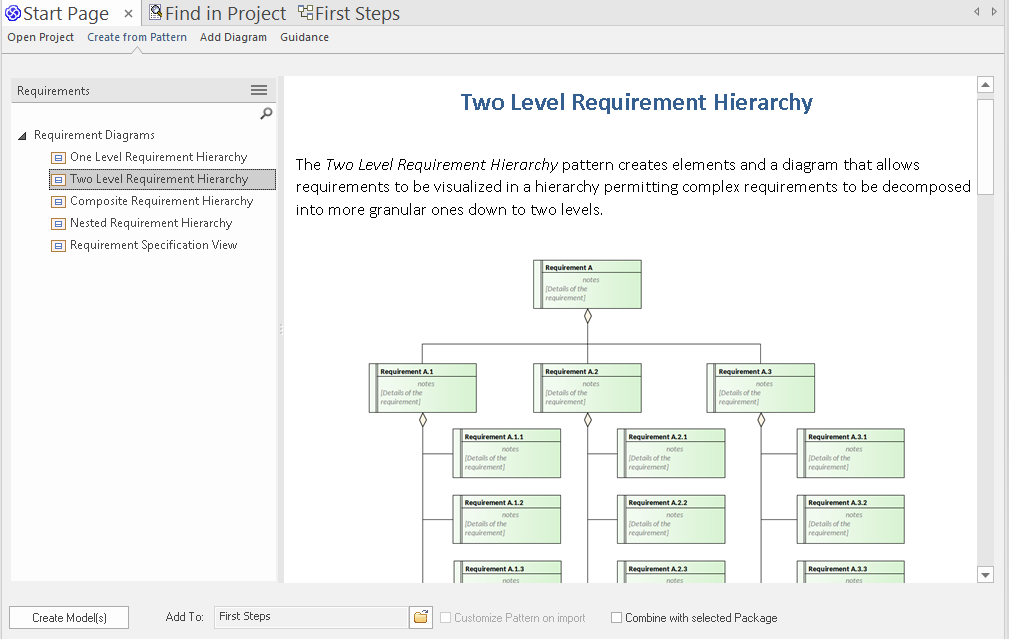The width and height of the screenshot is (1009, 639).
Task: Toggle Customize Pattern on import checkbox
Action: (x=446, y=618)
